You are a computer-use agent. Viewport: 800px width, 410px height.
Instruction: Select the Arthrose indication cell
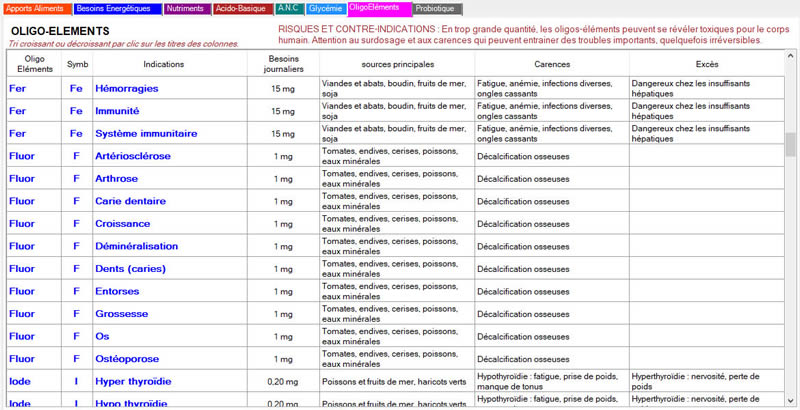tap(170, 178)
